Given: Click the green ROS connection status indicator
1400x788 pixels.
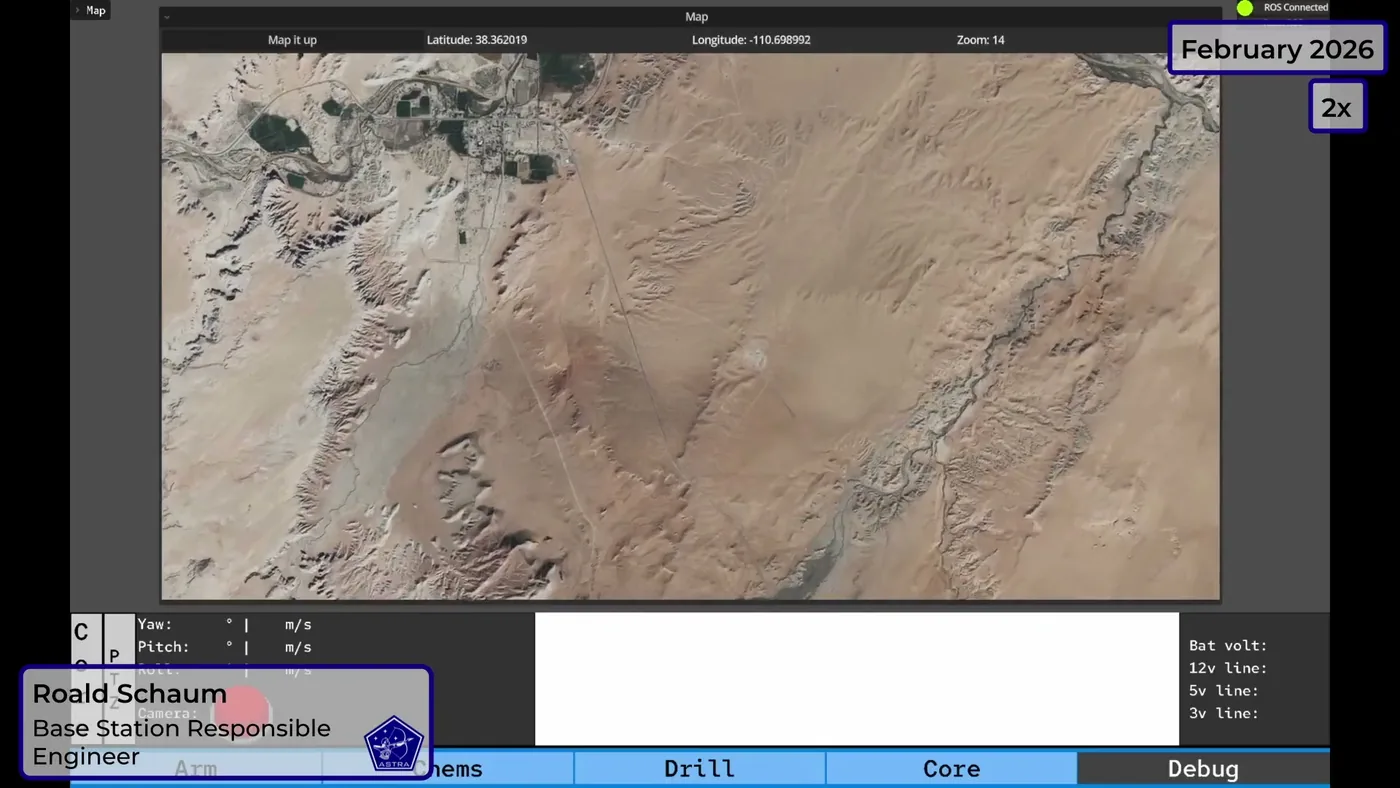Looking at the screenshot, I should tap(1245, 8).
